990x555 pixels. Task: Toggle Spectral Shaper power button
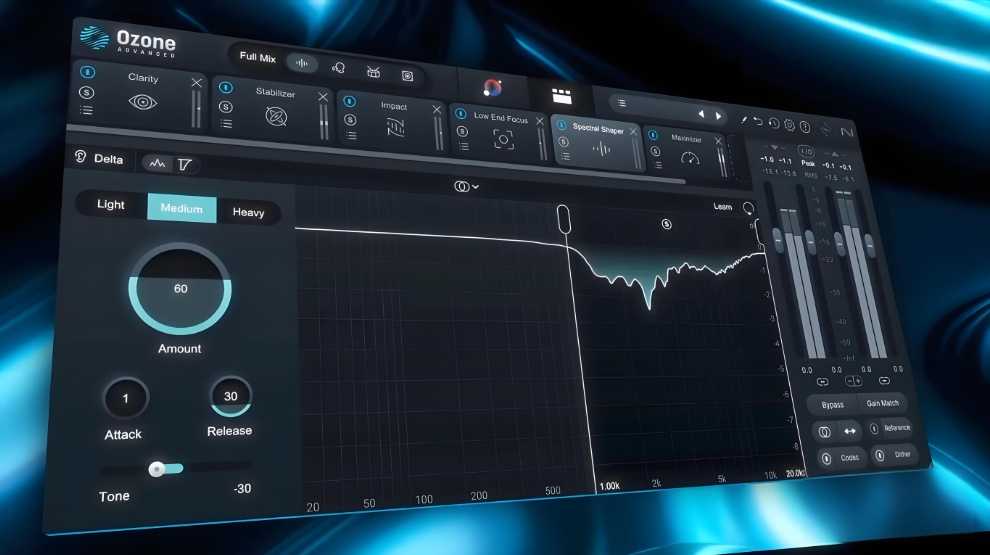(561, 126)
